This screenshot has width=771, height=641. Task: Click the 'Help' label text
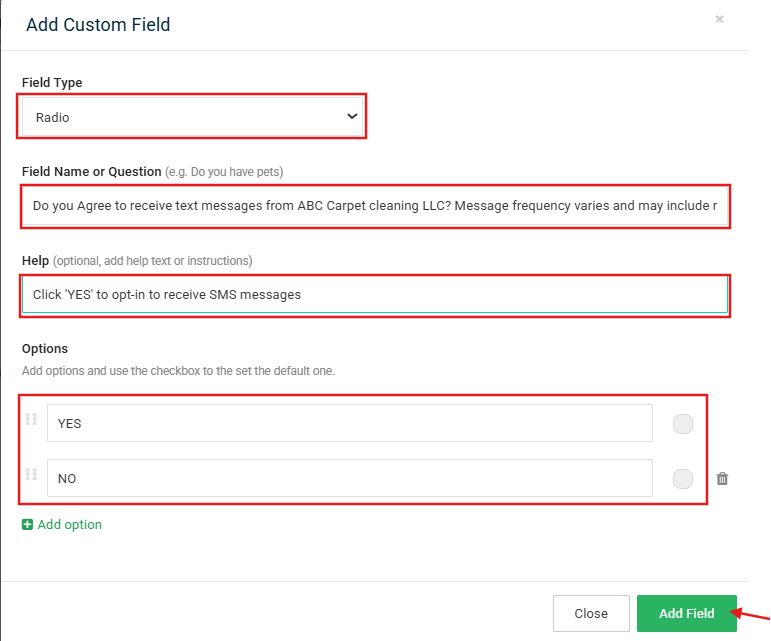pyautogui.click(x=35, y=261)
